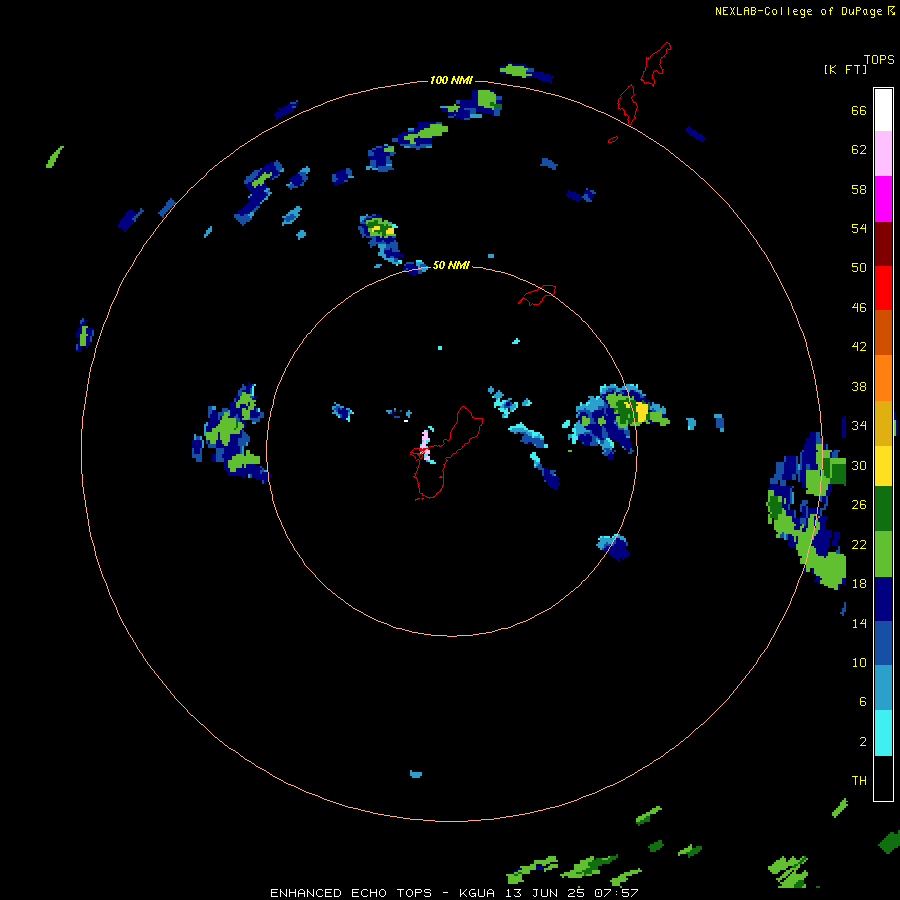Screen dimensions: 900x900
Task: Click the legend value "2"
Action: coord(863,742)
